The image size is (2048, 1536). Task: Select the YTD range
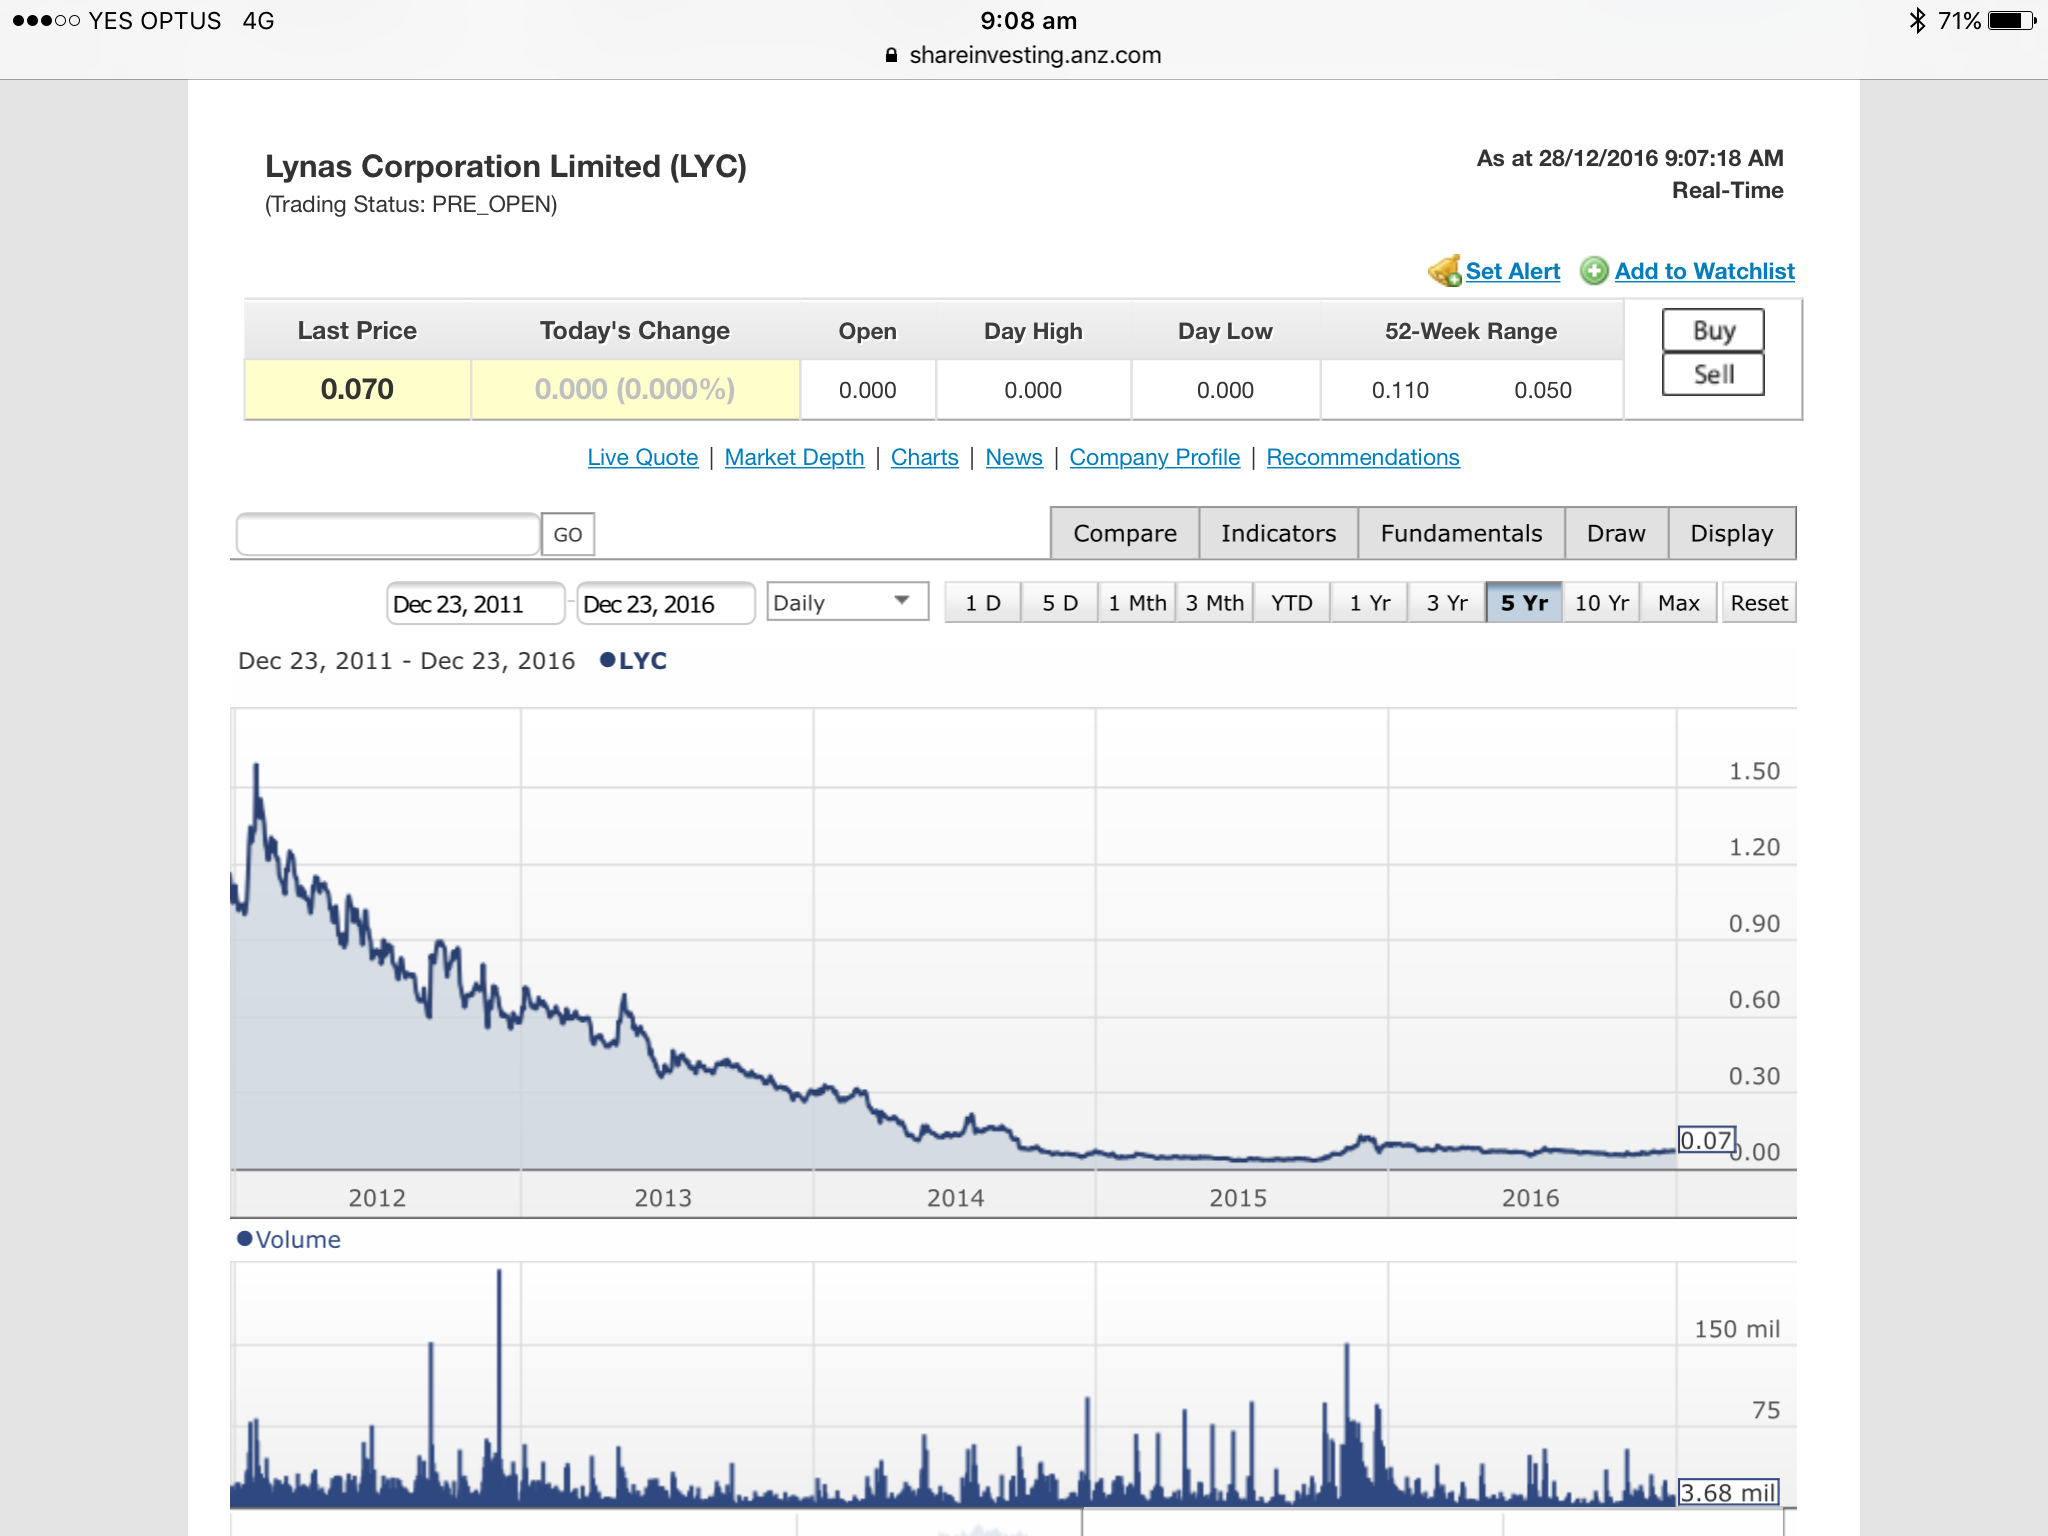click(x=1292, y=602)
